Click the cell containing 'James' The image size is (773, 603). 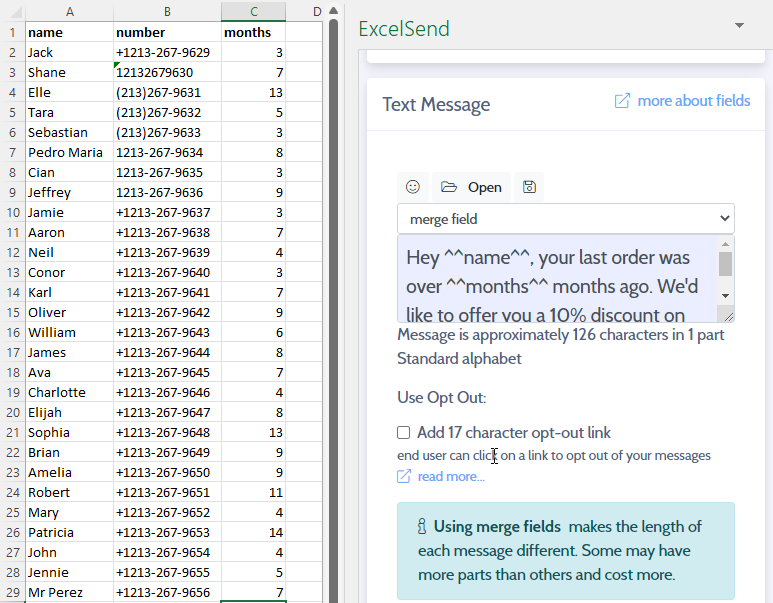click(70, 353)
